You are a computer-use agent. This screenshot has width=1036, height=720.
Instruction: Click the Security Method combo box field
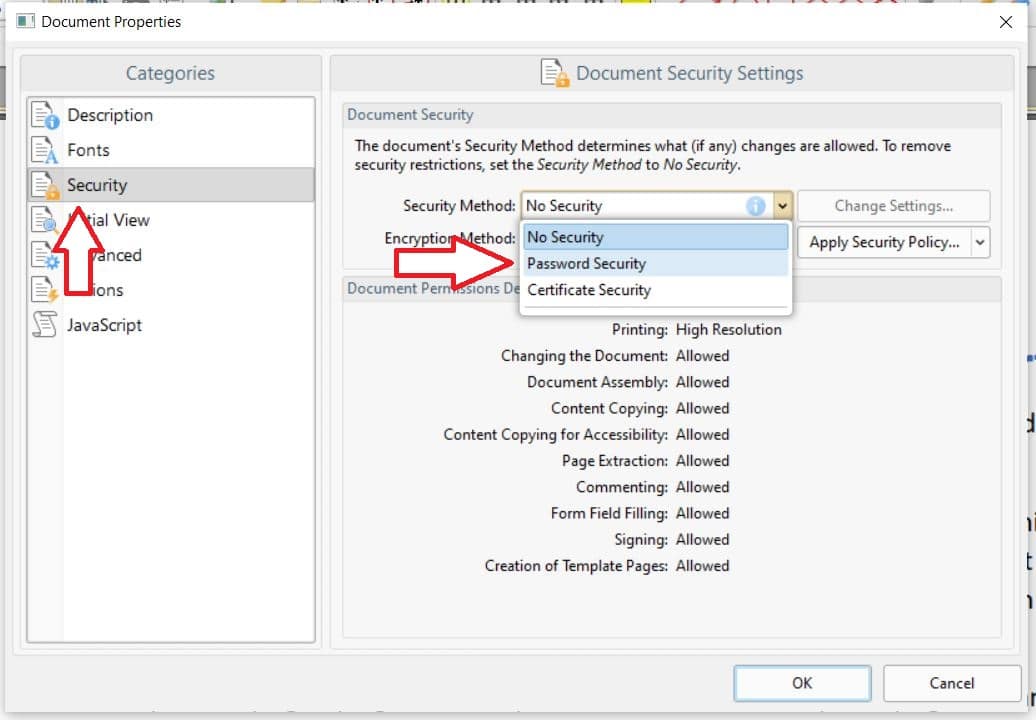click(656, 206)
